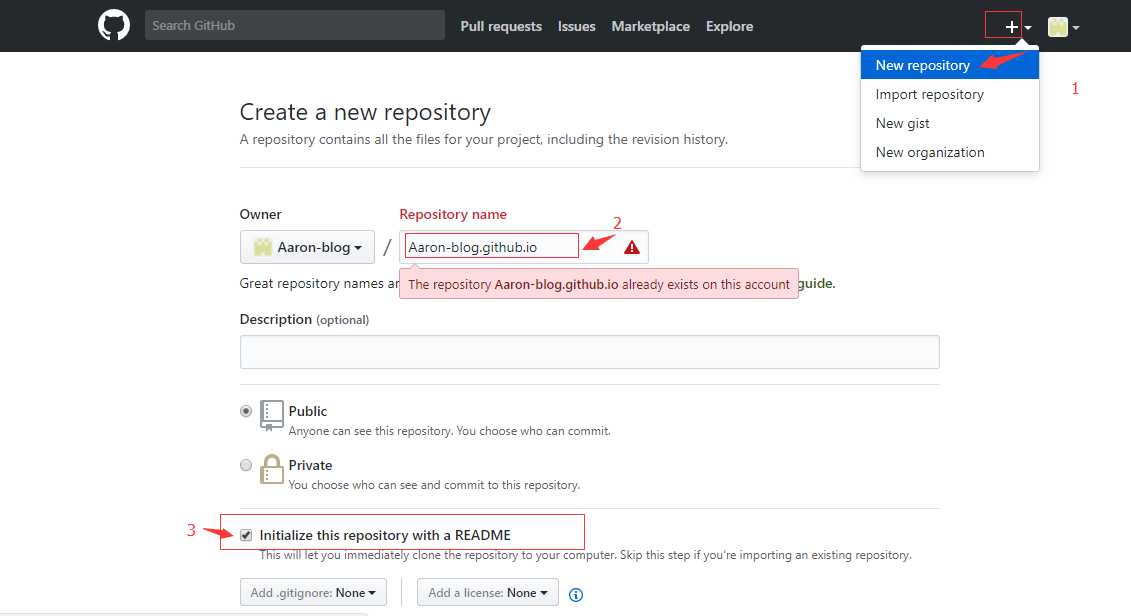The image size is (1131, 616).
Task: Toggle Initialize this repository with a README
Action: pyautogui.click(x=246, y=535)
